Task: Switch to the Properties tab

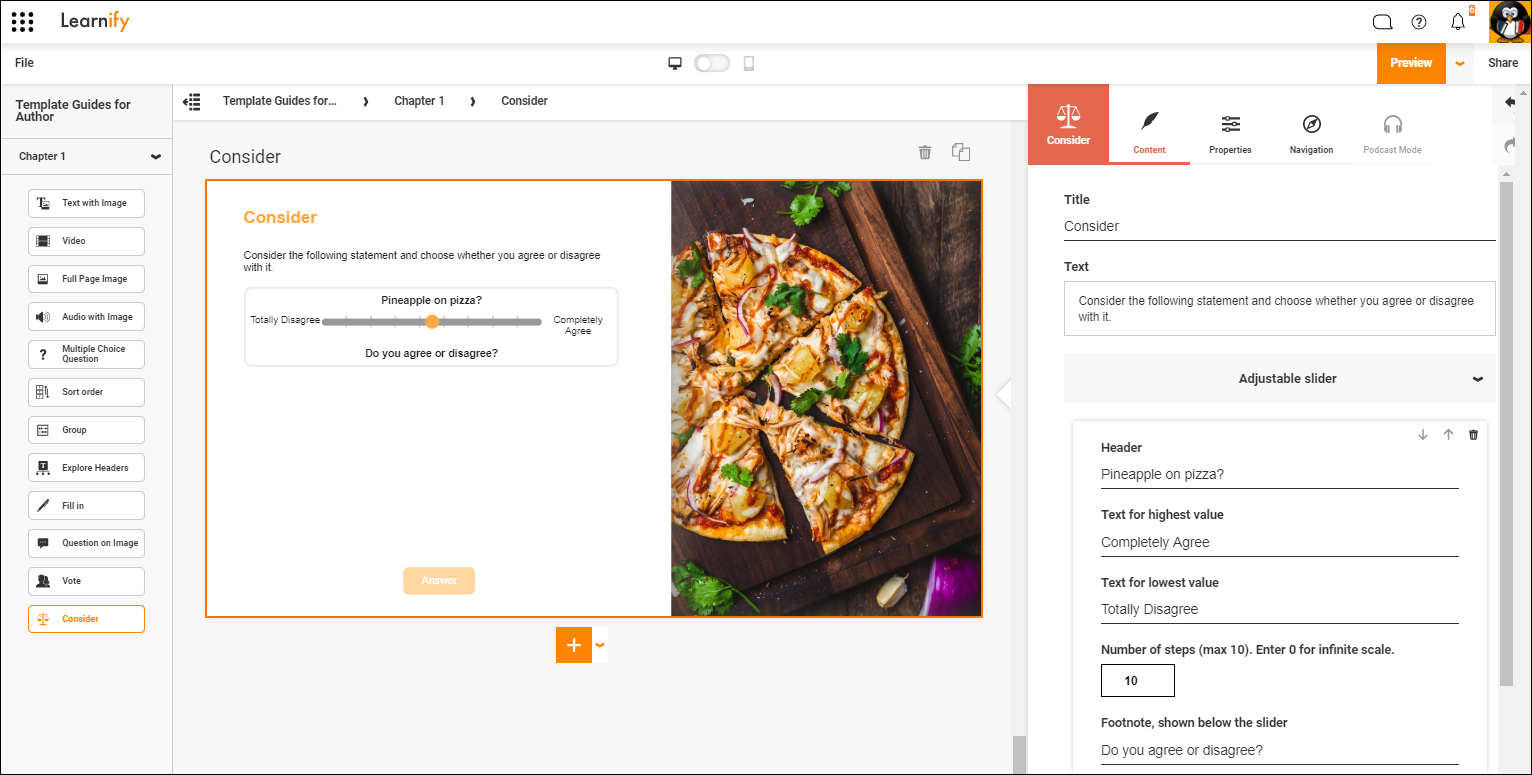Action: [x=1230, y=134]
